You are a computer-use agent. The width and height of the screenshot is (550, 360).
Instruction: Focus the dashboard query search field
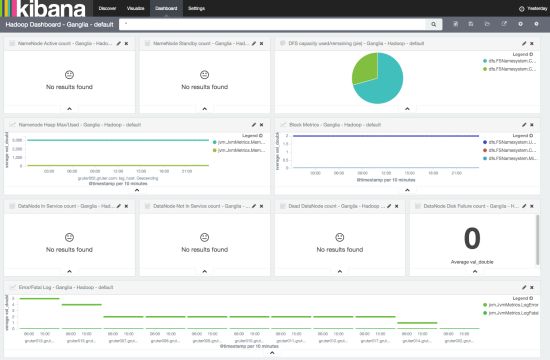tap(272, 24)
